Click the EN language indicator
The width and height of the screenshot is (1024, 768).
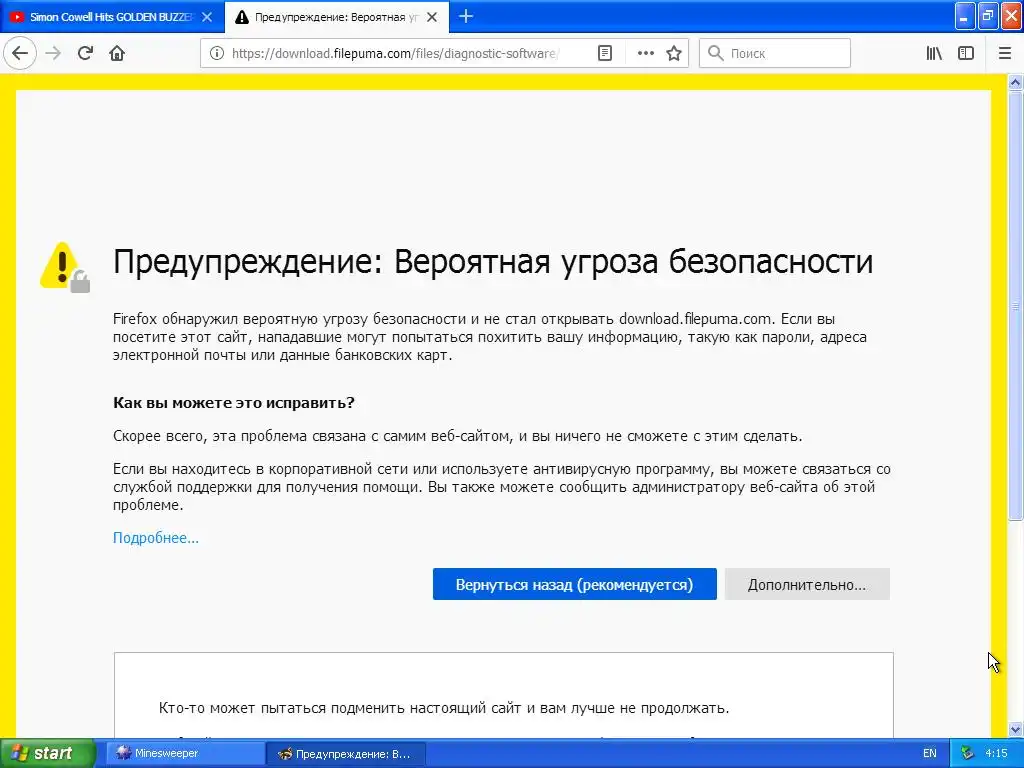930,754
